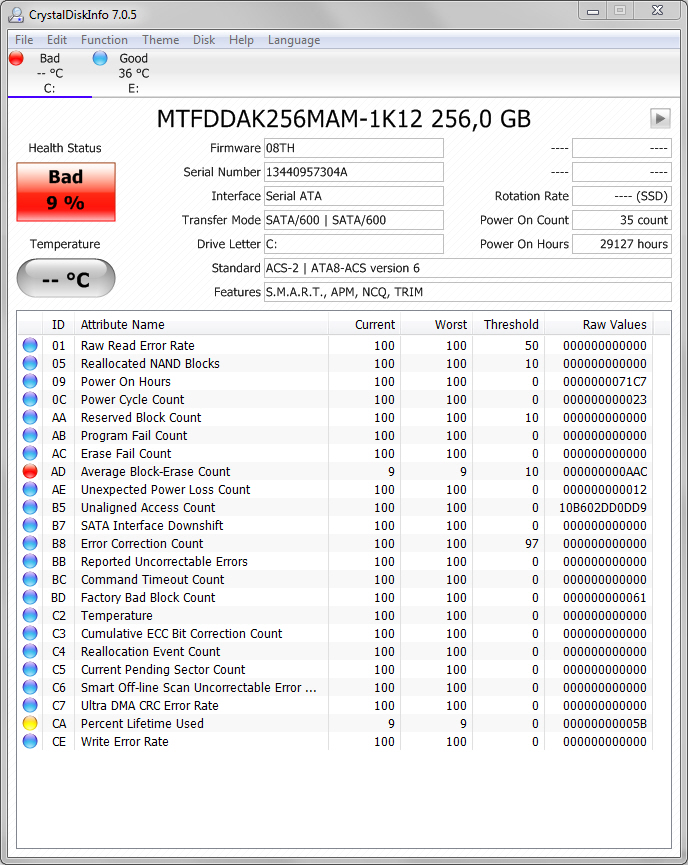Click raw value 0000000071C7
Screen dimensions: 688x865
pyautogui.click(x=605, y=382)
